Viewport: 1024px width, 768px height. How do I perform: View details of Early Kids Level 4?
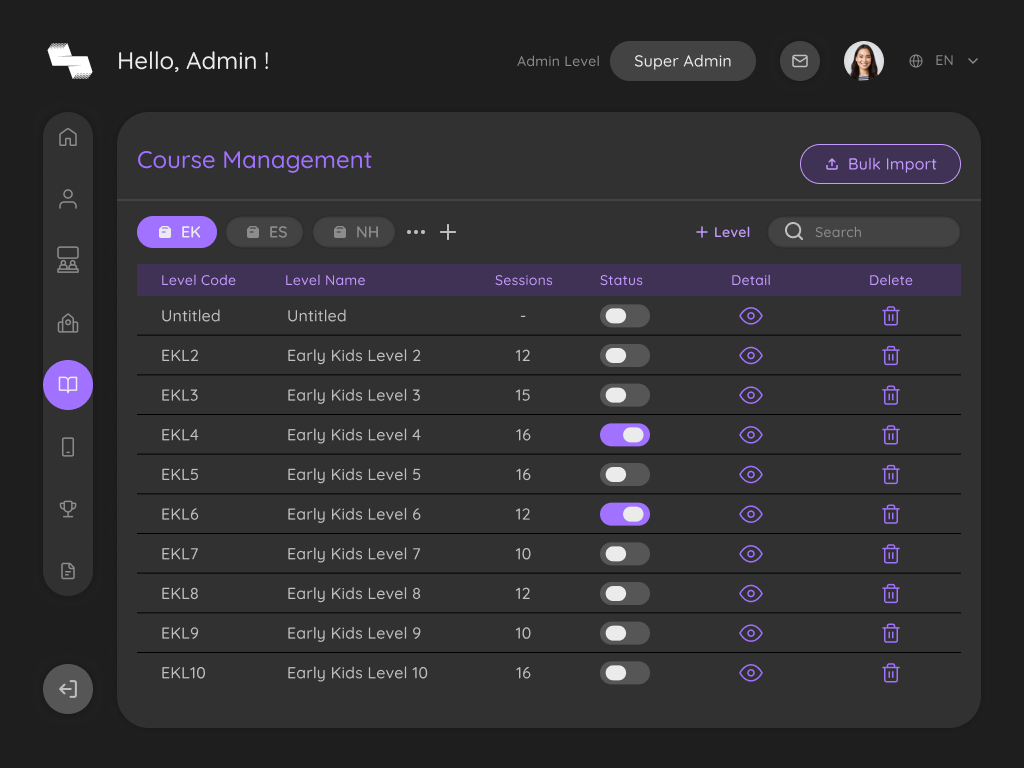pyautogui.click(x=751, y=435)
